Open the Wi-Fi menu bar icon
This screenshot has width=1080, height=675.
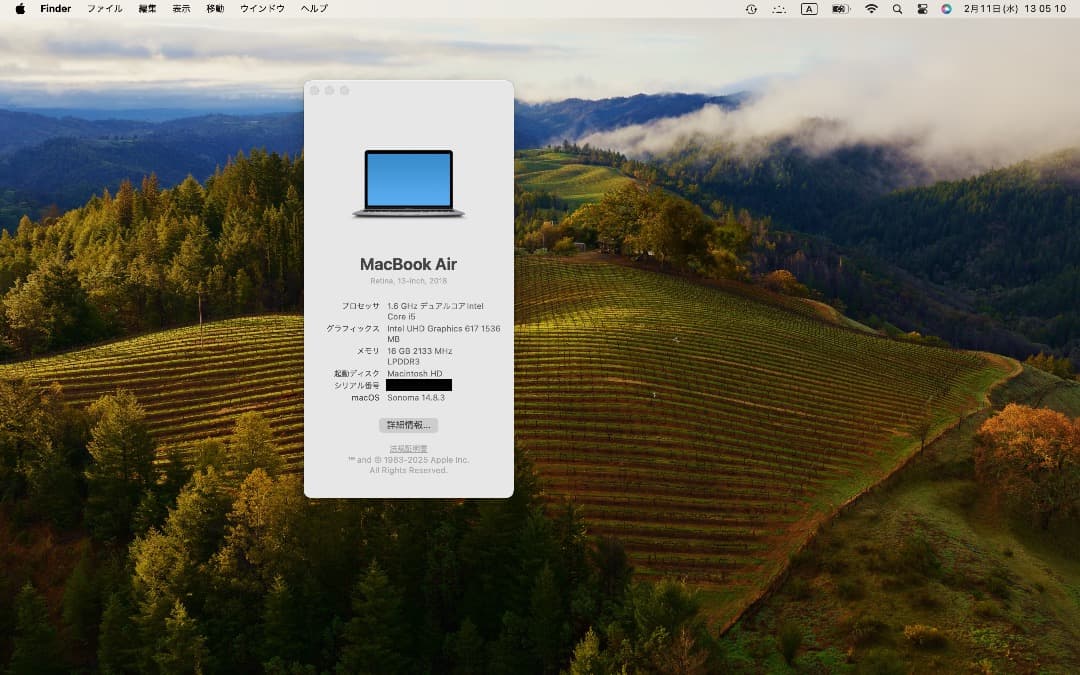tap(871, 8)
